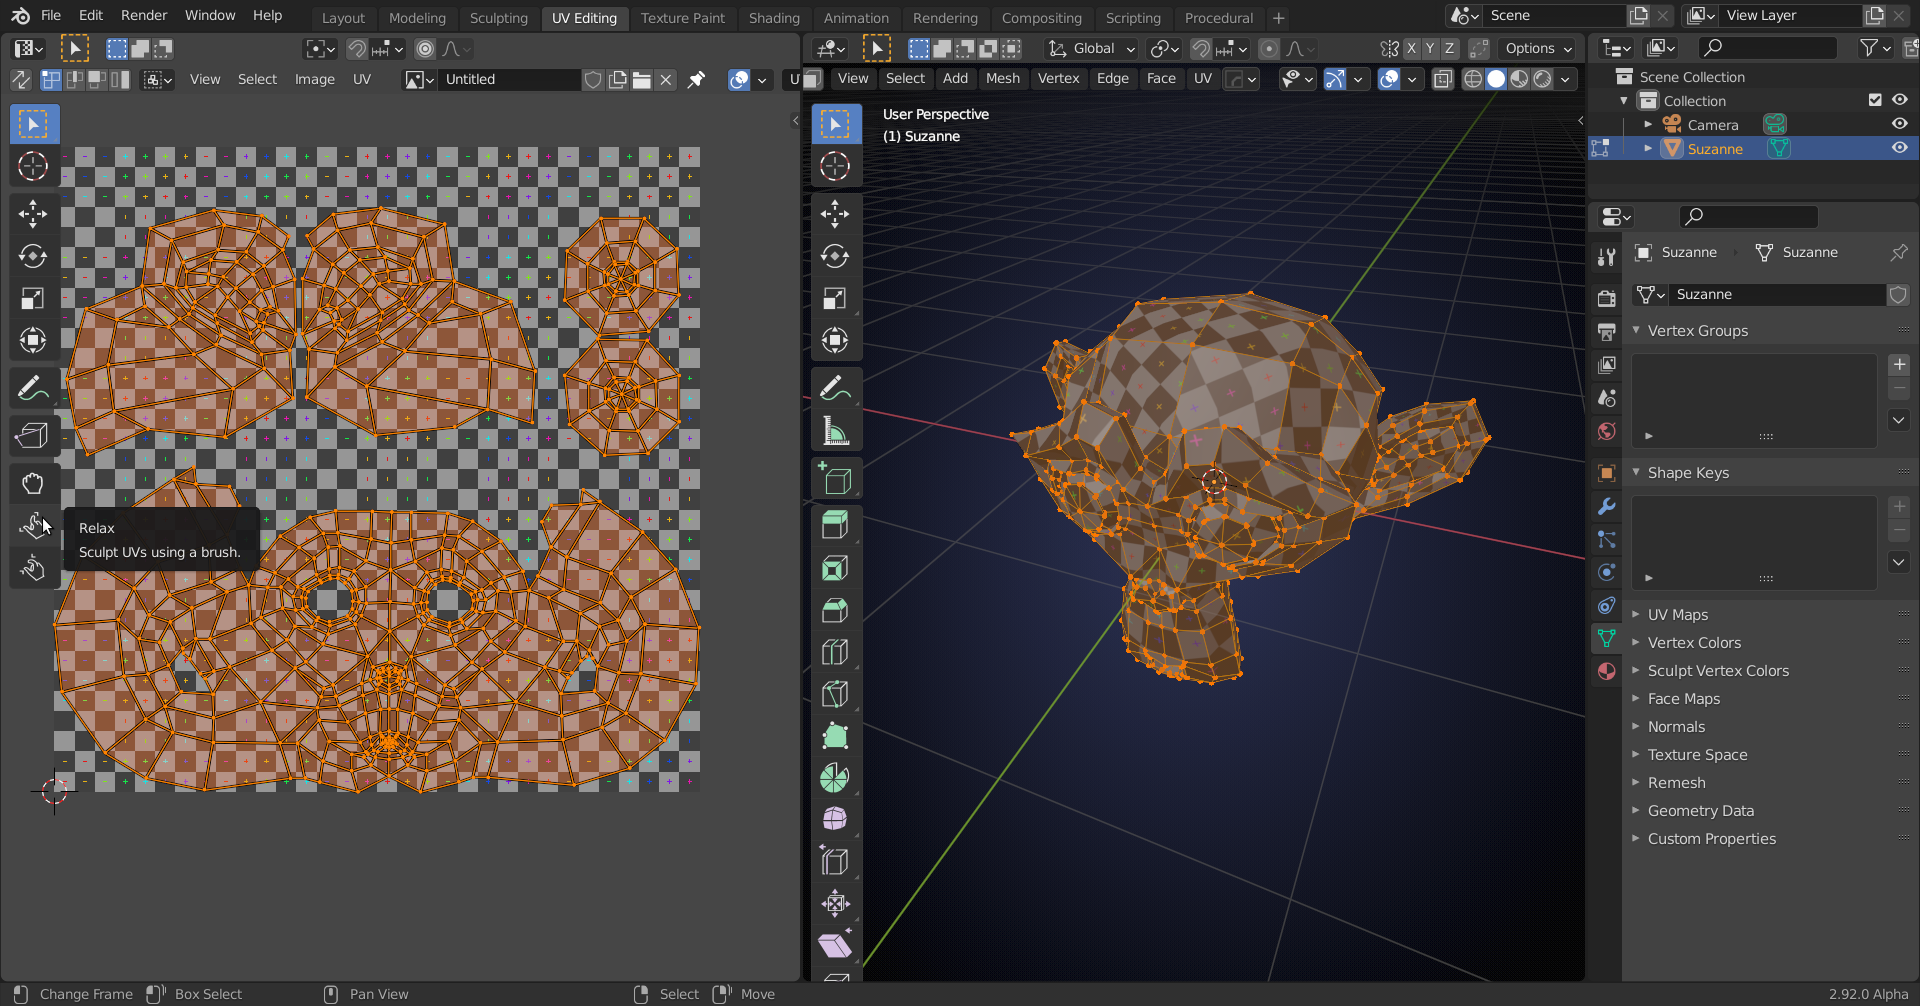Select solid viewport shading mode
The width and height of the screenshot is (1920, 1006).
pos(1496,79)
